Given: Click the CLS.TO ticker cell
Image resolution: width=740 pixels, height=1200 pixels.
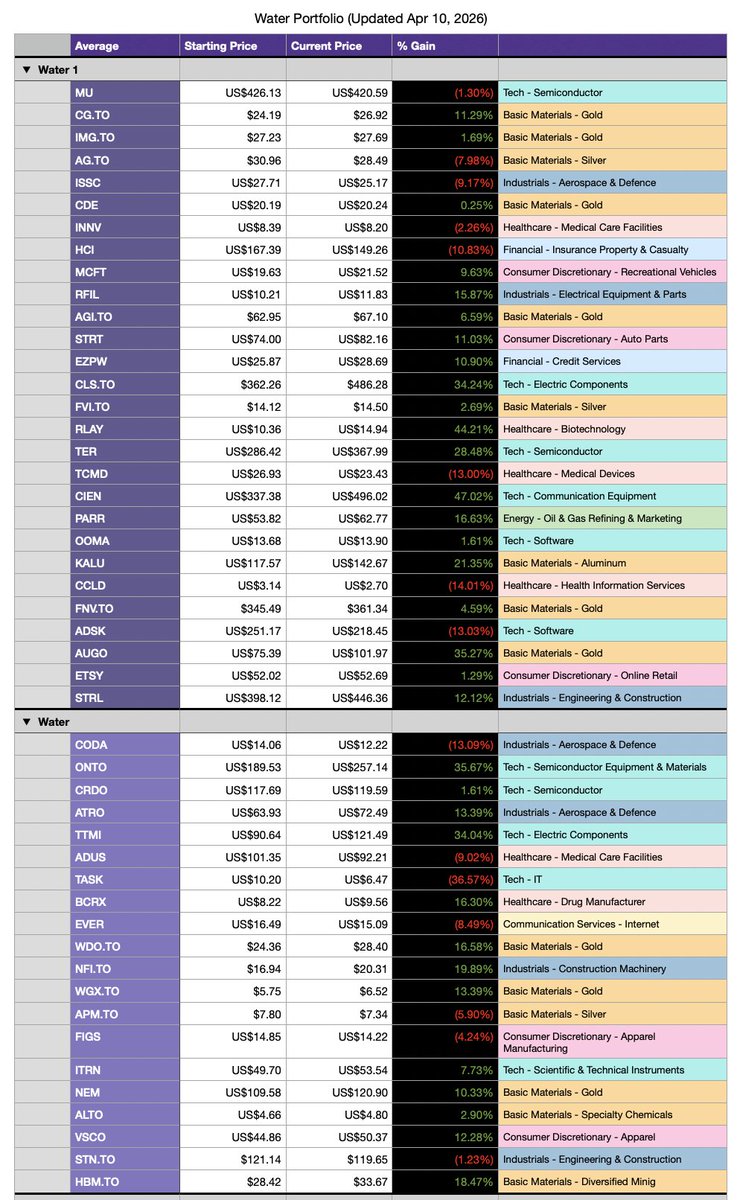Looking at the screenshot, I should pyautogui.click(x=126, y=384).
